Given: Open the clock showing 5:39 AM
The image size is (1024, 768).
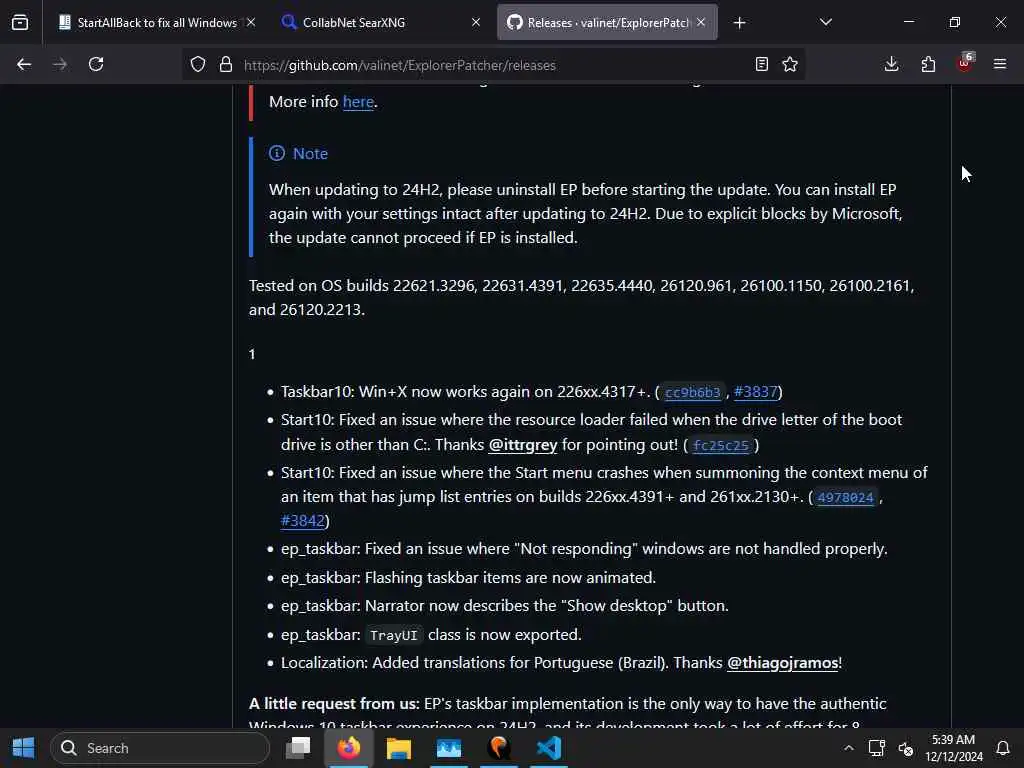Looking at the screenshot, I should tap(953, 748).
